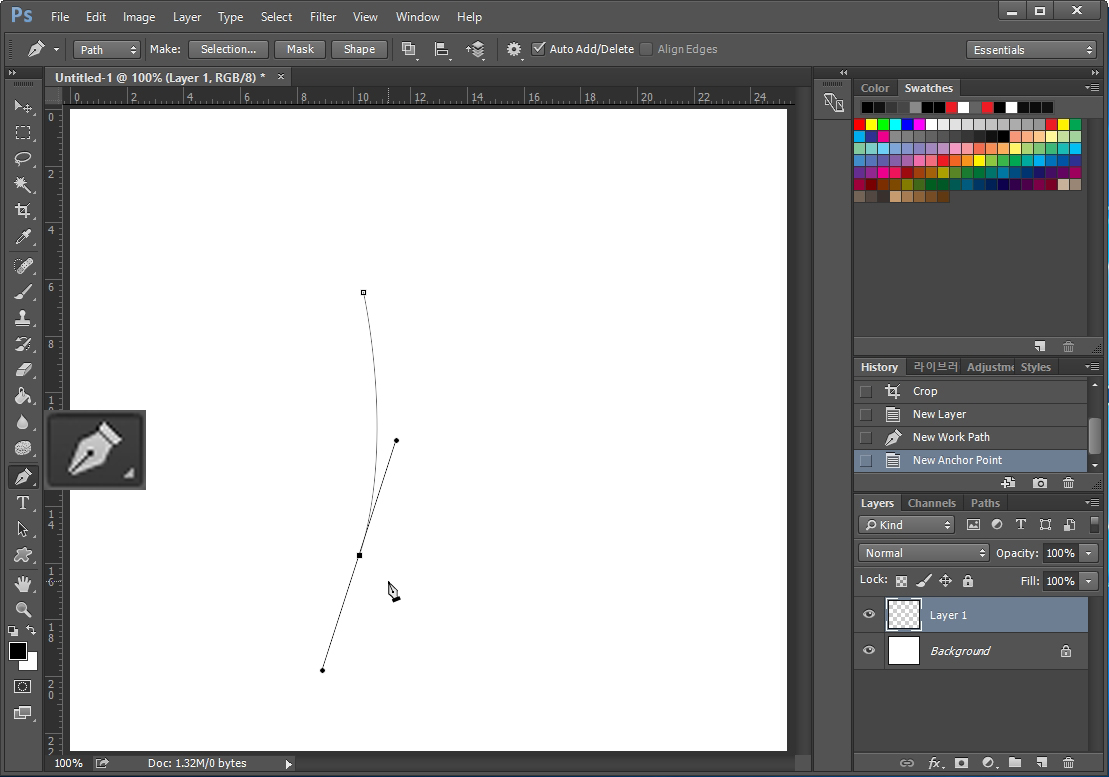Select the New Work Path history state
The height and width of the screenshot is (777, 1109).
coord(970,437)
